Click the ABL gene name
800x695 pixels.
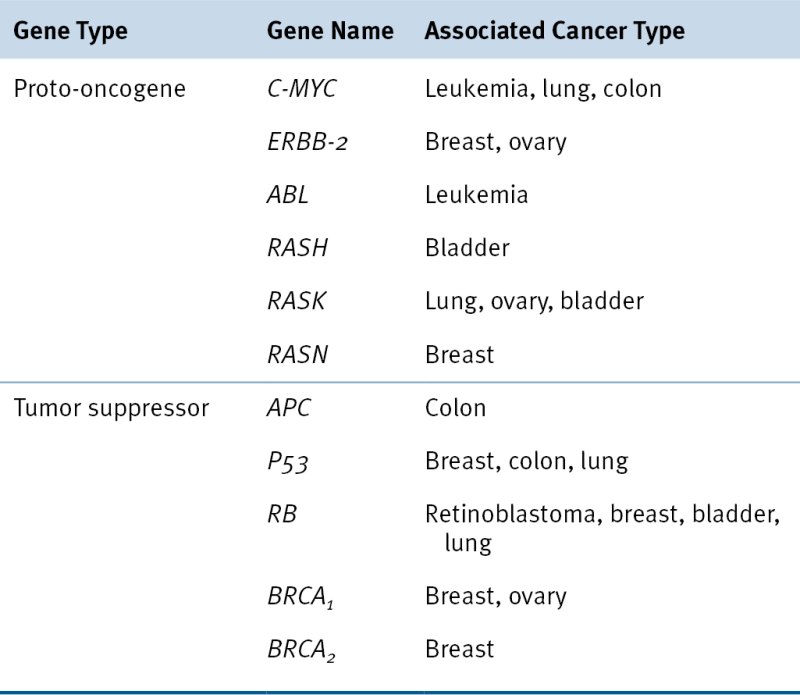tap(288, 195)
